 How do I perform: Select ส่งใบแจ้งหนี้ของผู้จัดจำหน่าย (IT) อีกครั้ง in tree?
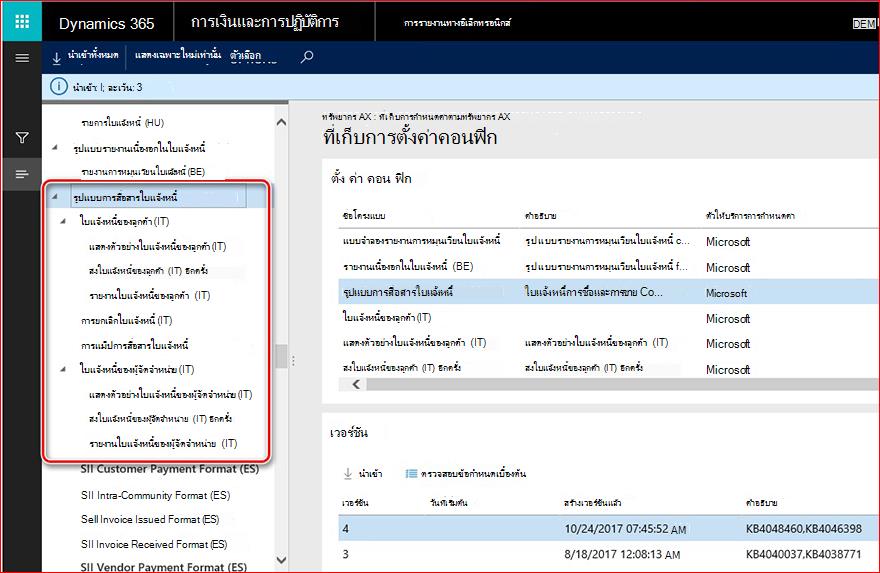tap(161, 419)
